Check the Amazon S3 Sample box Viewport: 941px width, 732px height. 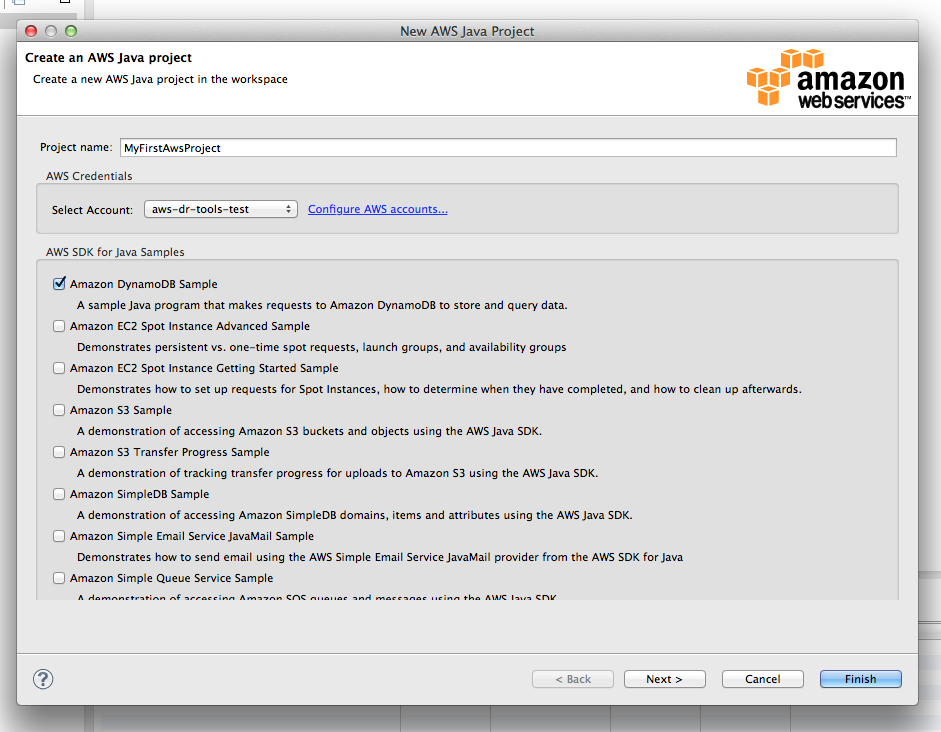(59, 410)
